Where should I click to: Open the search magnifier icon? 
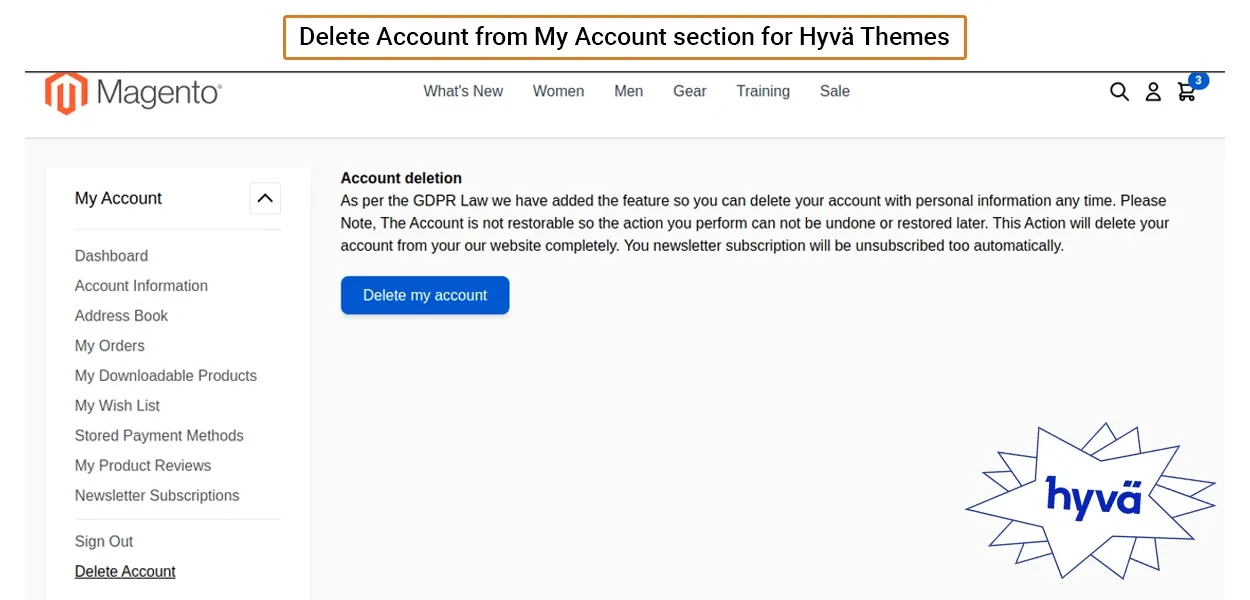[1119, 92]
